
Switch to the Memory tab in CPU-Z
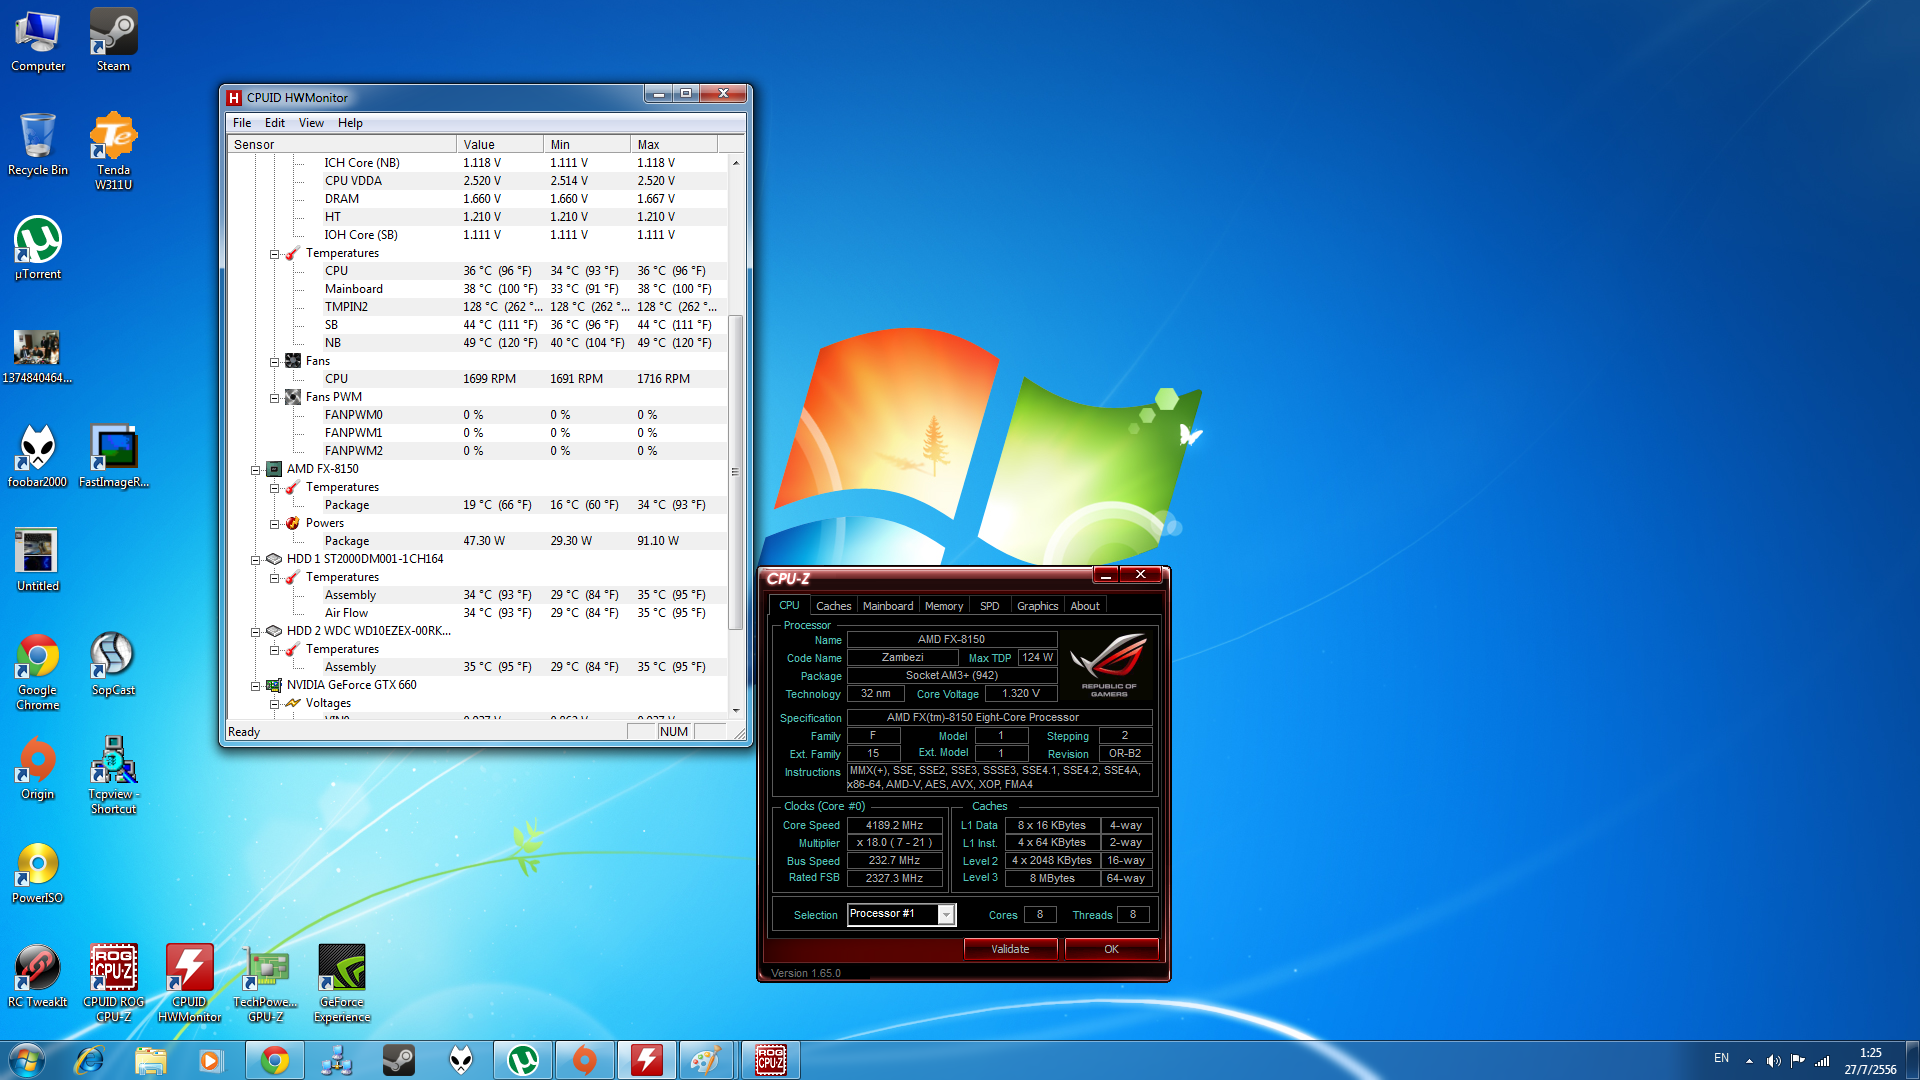(943, 606)
